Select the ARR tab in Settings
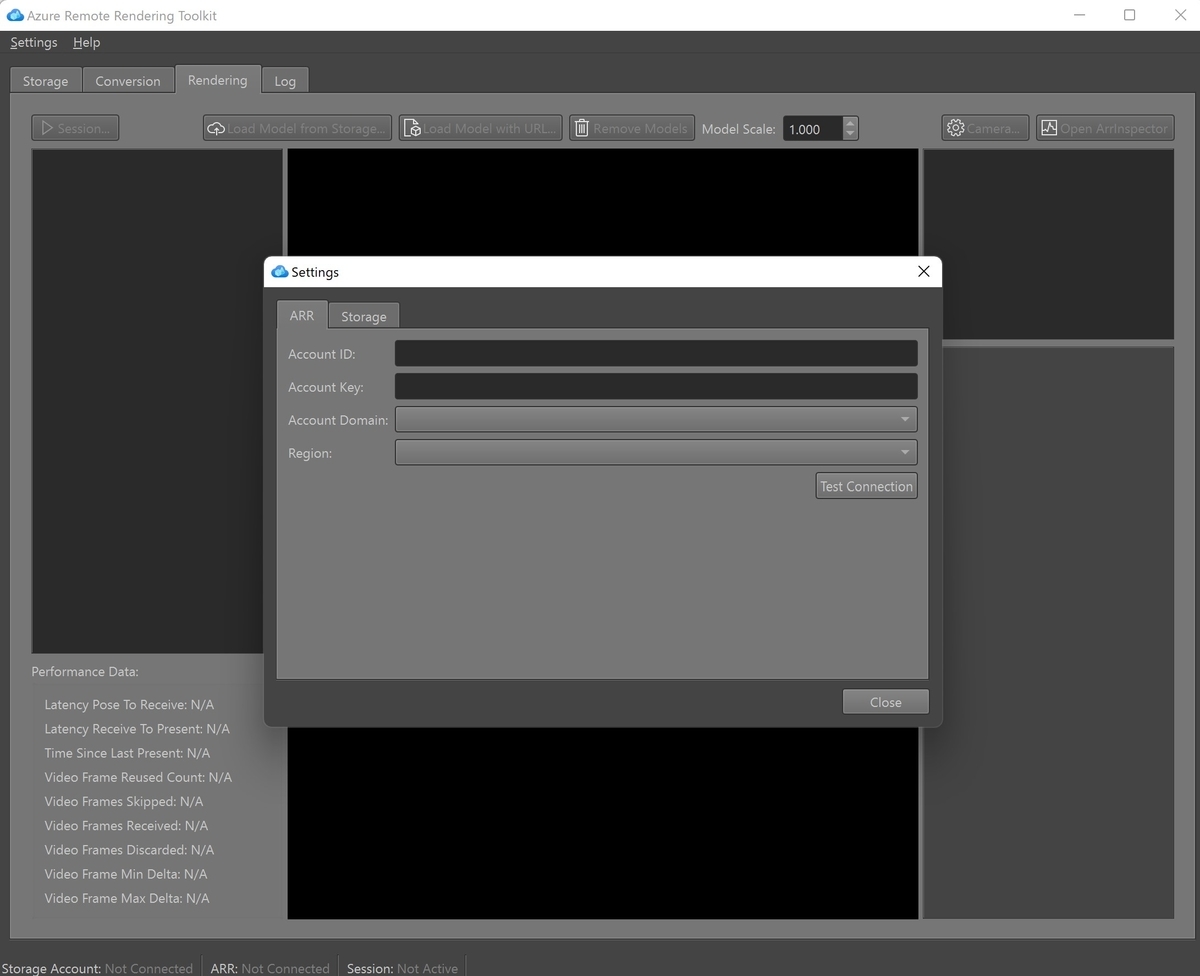The height and width of the screenshot is (976, 1200). (302, 315)
